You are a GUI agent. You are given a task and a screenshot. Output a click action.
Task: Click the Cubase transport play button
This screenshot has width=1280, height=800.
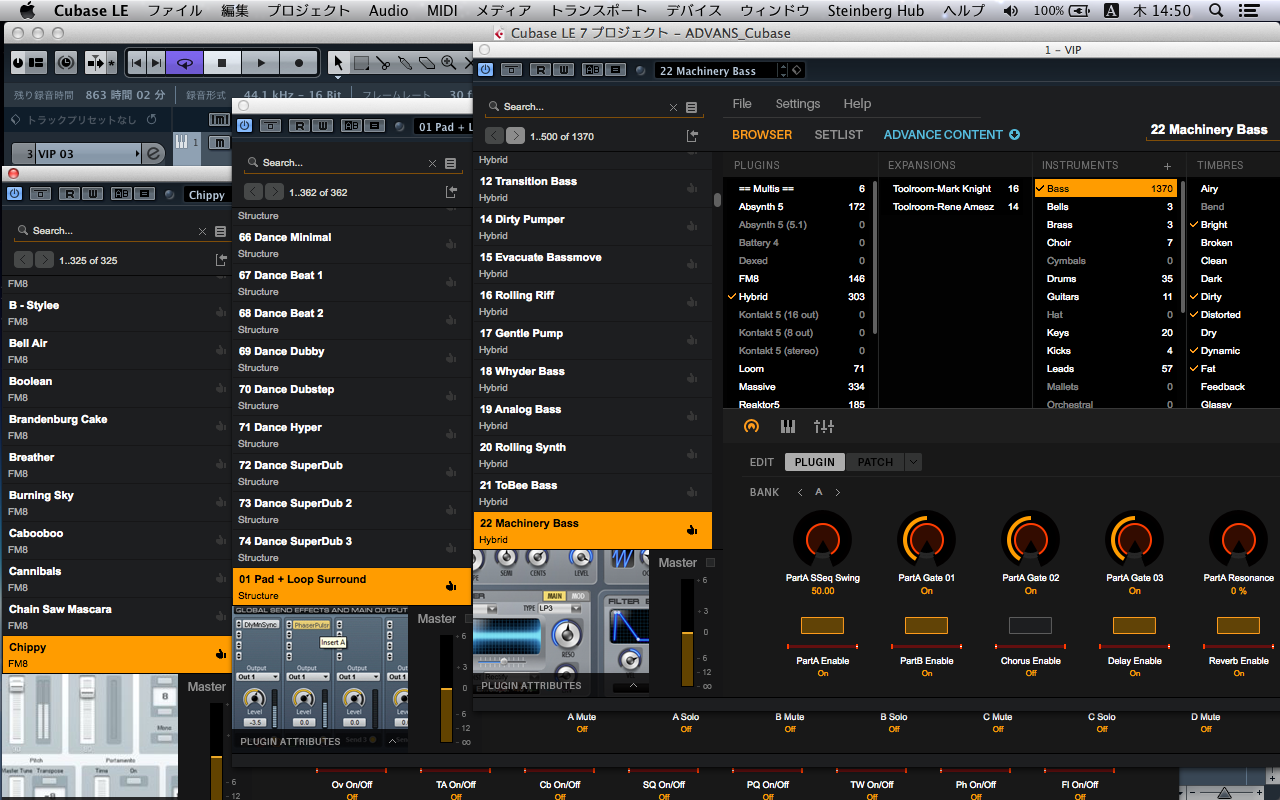tap(260, 62)
